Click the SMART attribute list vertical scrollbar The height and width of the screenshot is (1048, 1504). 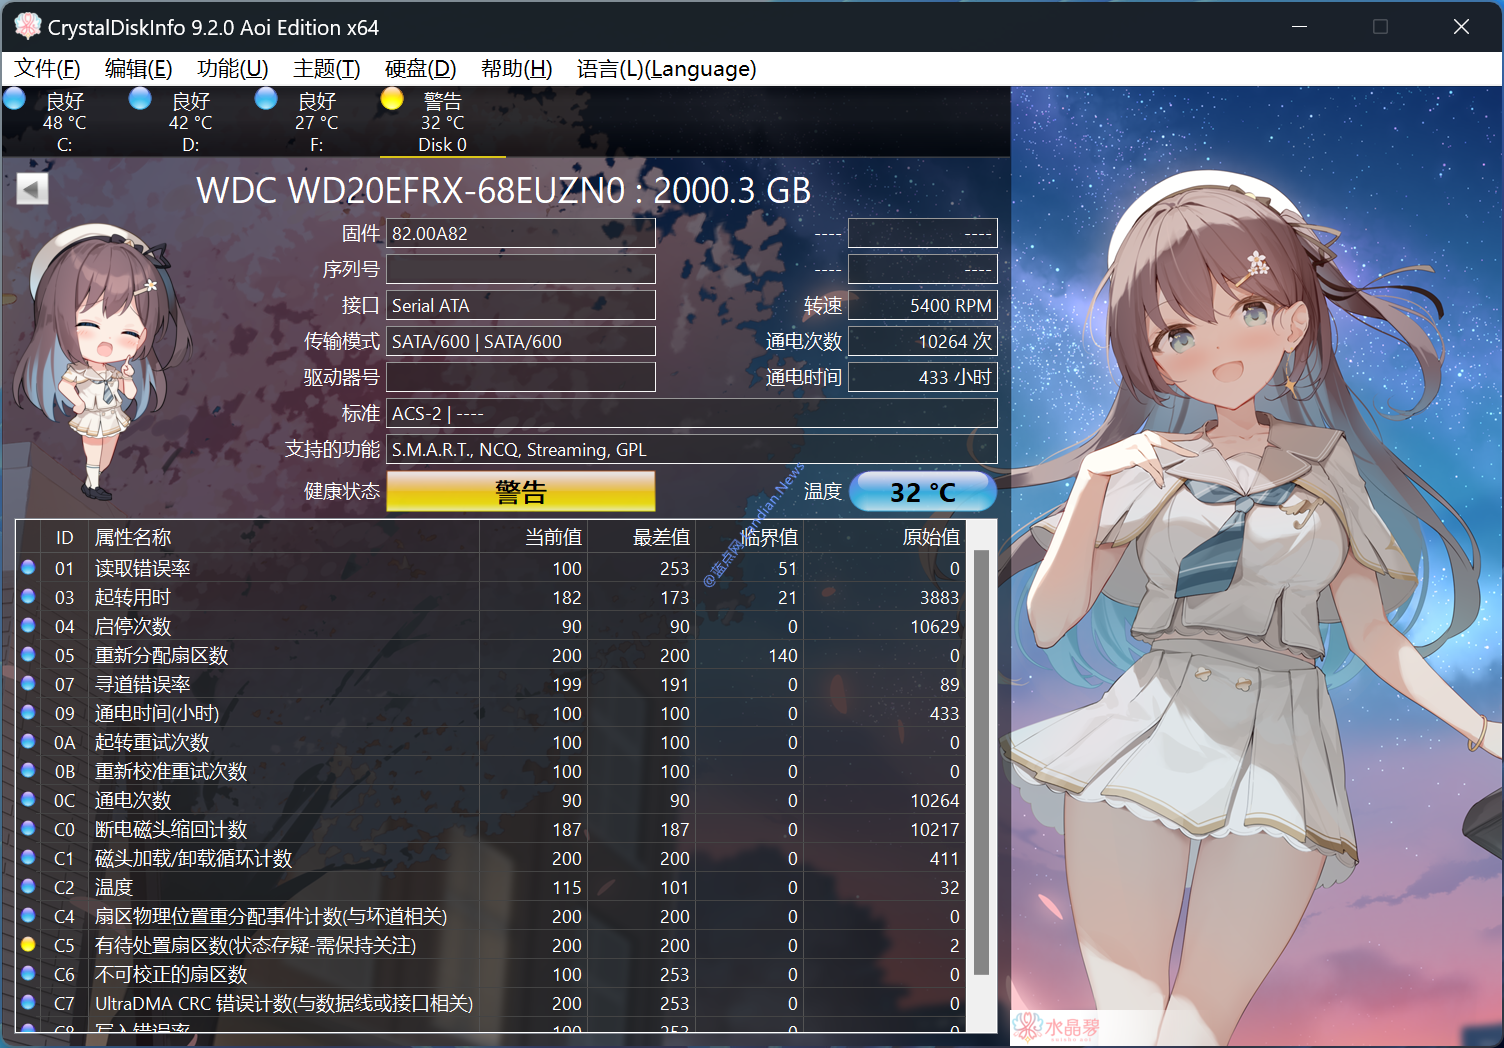pyautogui.click(x=981, y=760)
